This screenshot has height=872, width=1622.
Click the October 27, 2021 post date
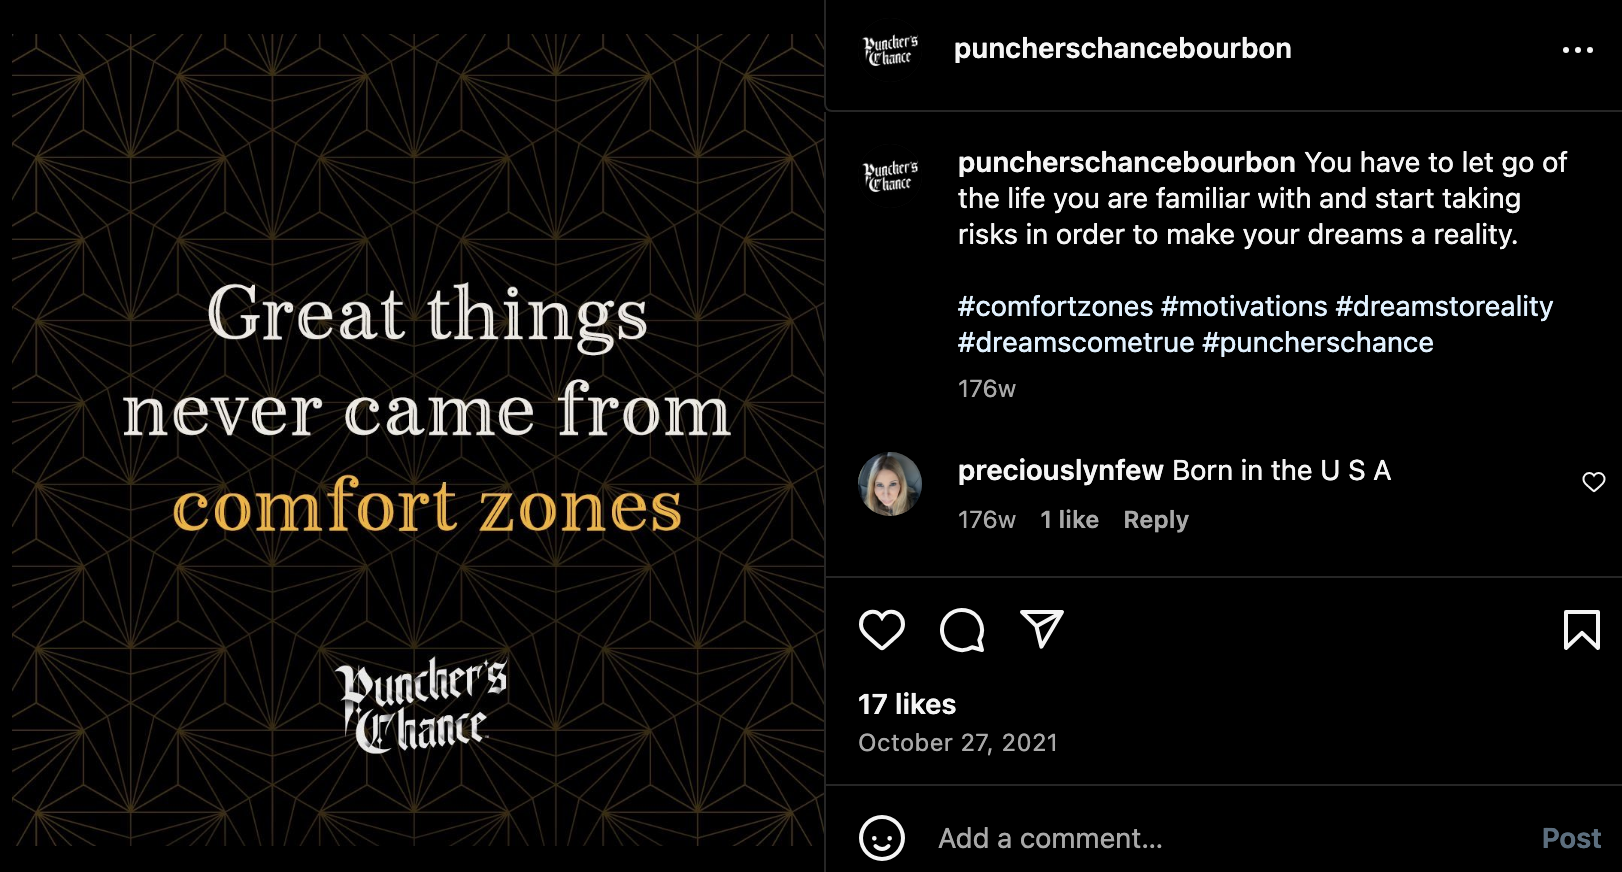[957, 743]
